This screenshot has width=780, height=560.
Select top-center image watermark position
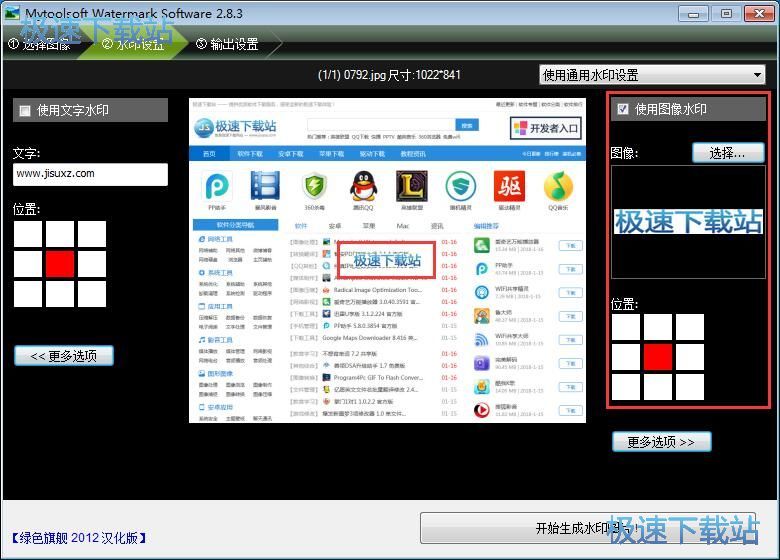658,327
